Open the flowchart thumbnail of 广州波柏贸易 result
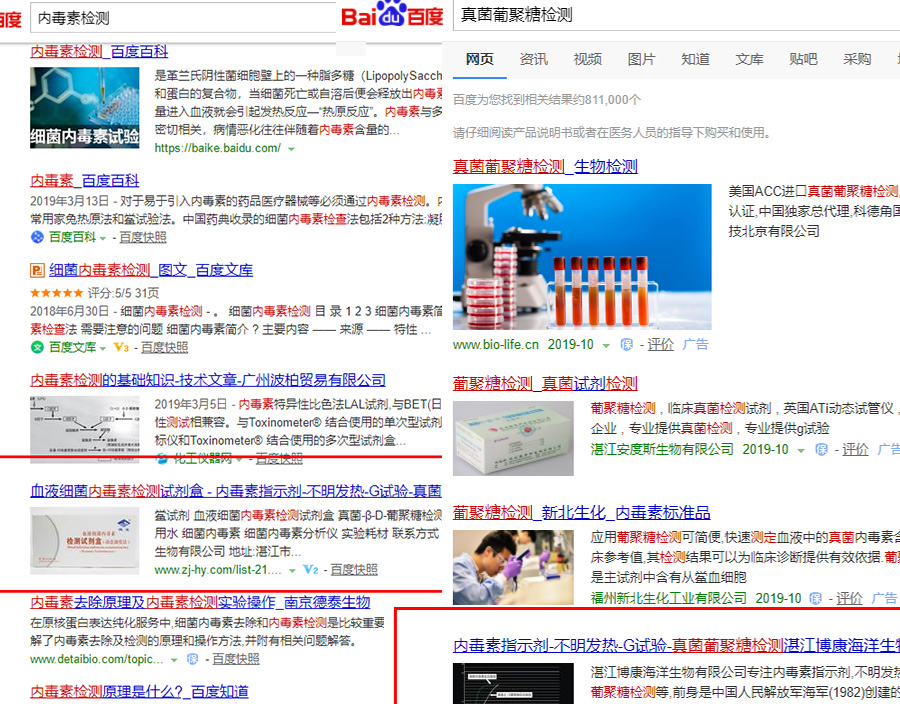 coord(84,429)
